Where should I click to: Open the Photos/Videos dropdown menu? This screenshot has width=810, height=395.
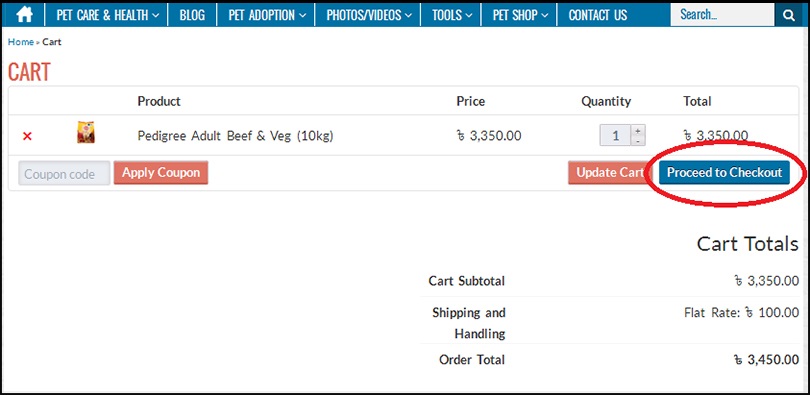[369, 15]
